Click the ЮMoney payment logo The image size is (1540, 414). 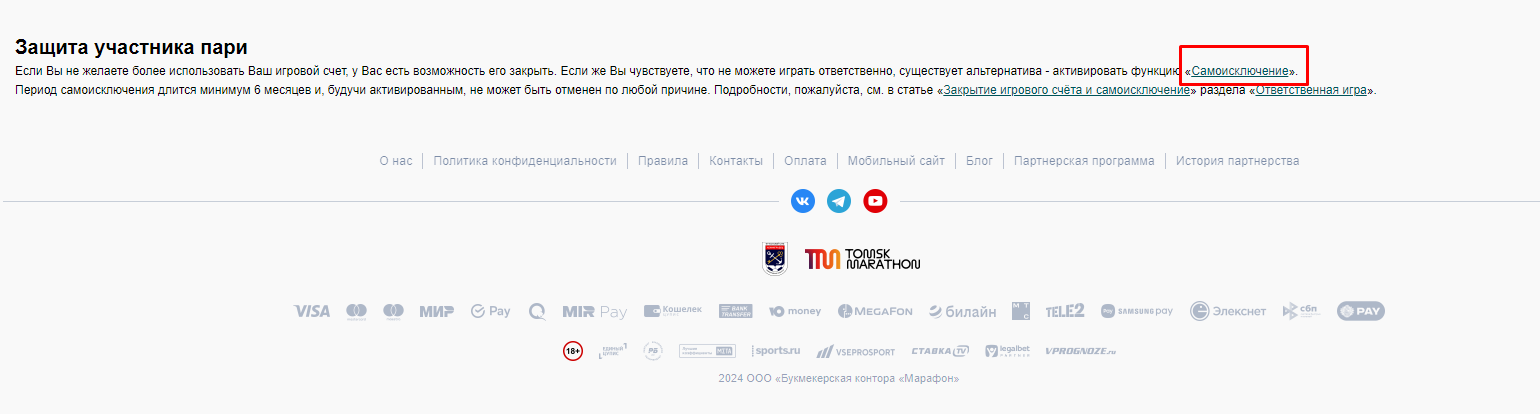coord(795,311)
